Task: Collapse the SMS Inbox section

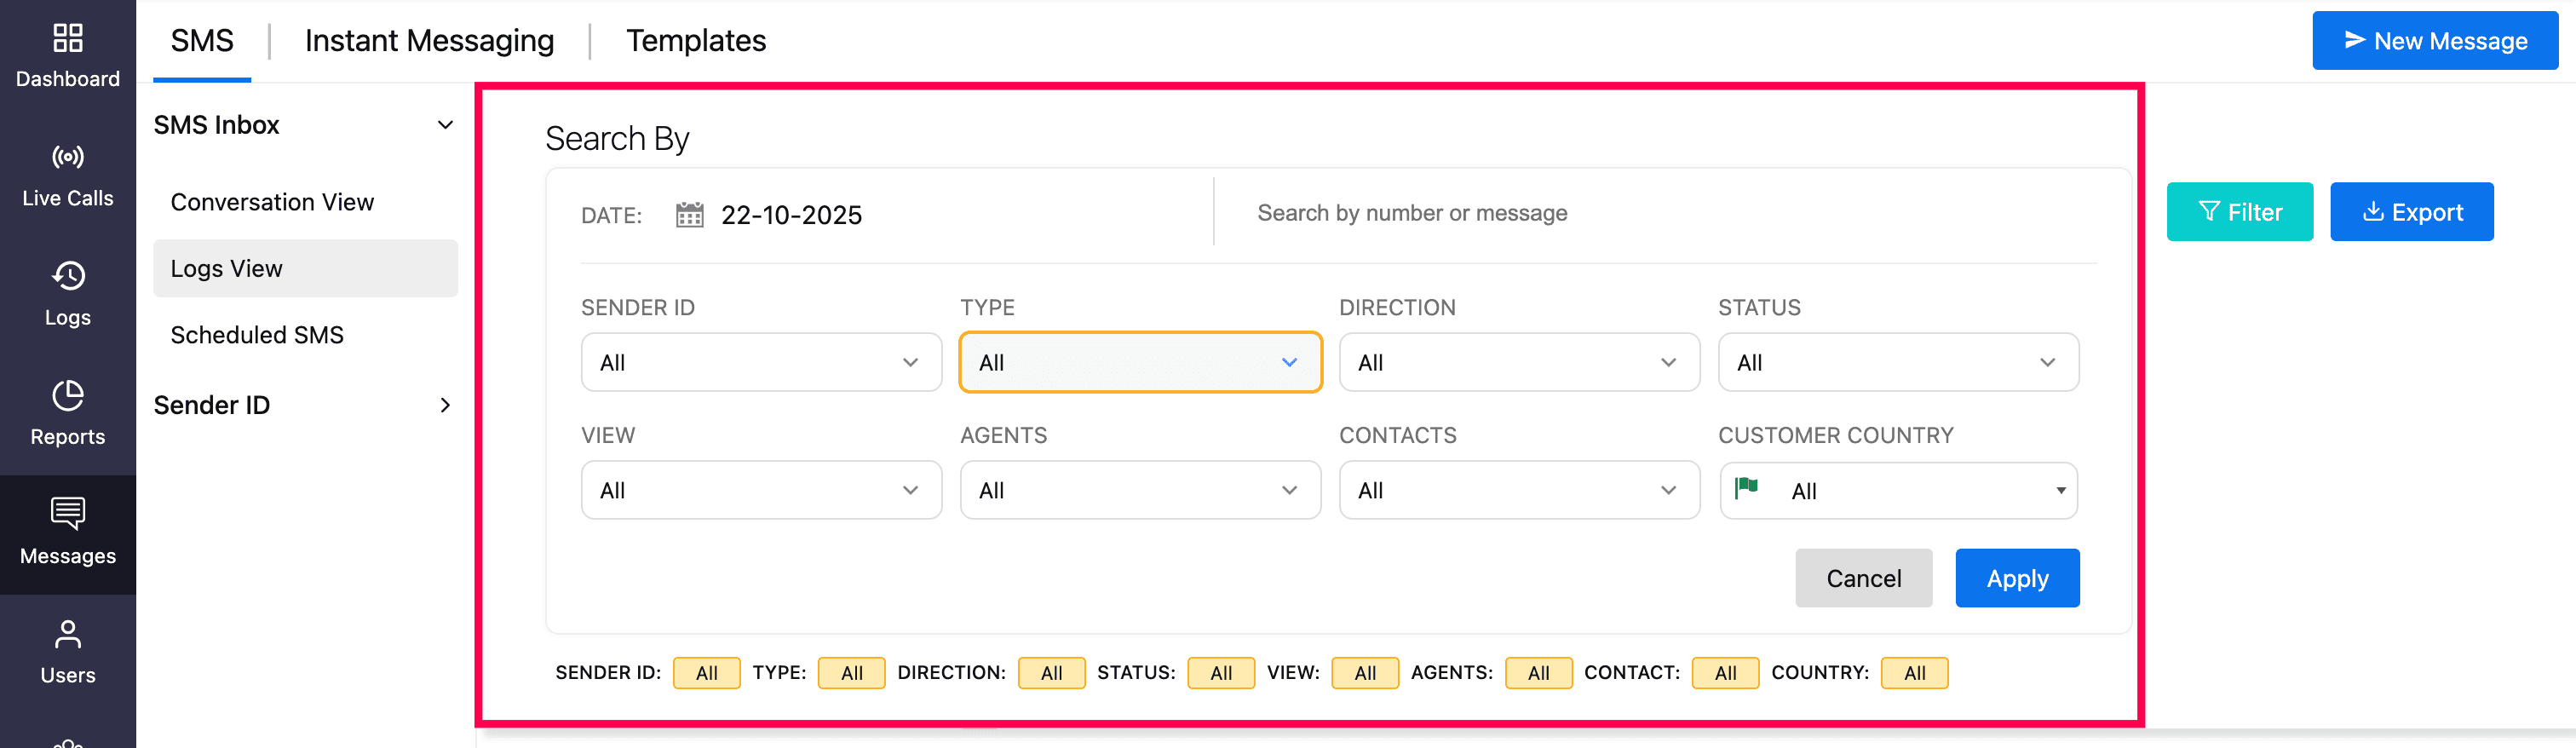Action: 445,125
